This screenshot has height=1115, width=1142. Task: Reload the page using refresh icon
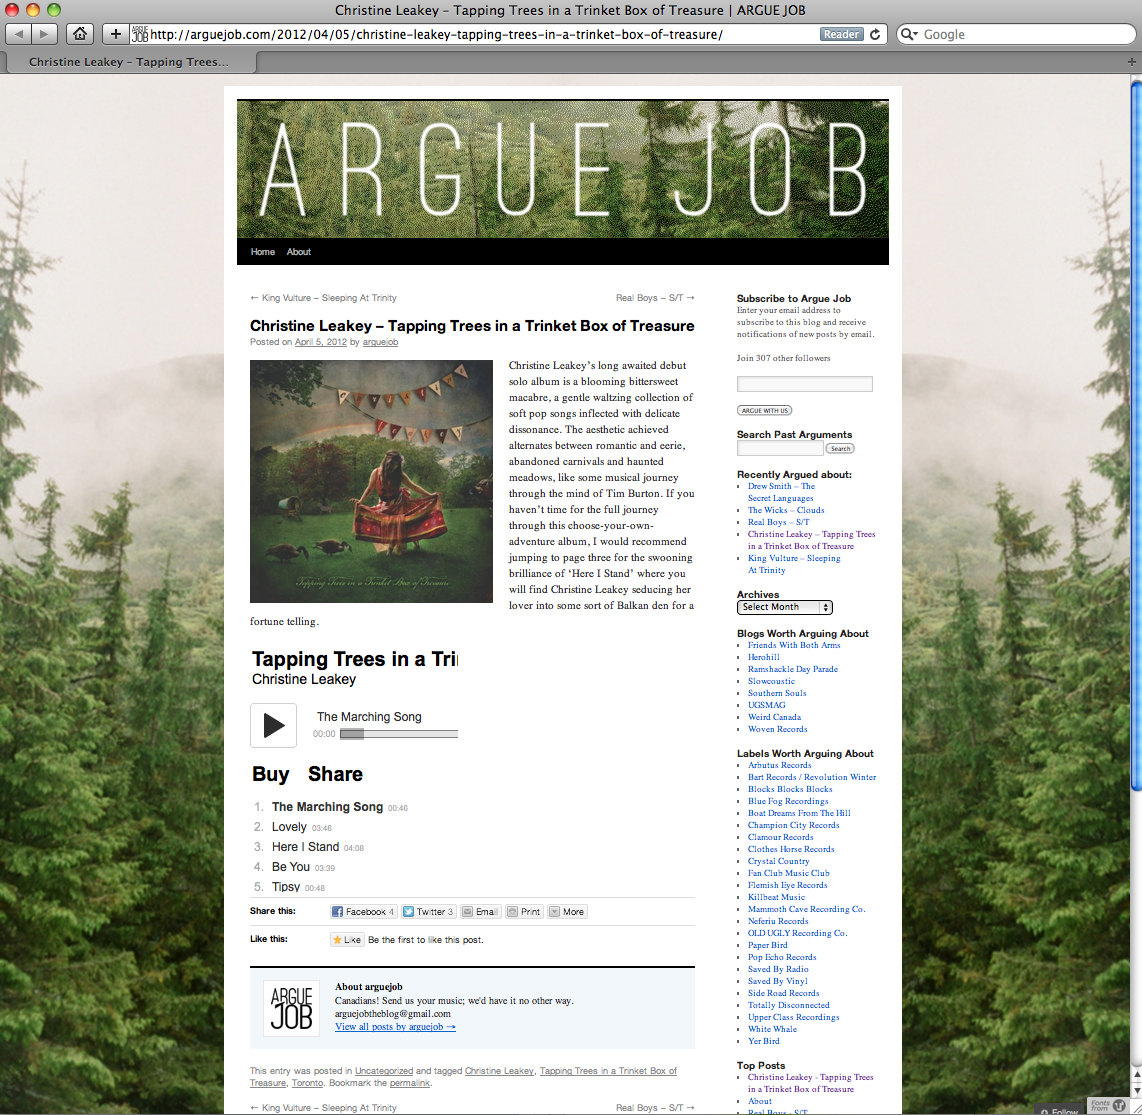[x=875, y=34]
